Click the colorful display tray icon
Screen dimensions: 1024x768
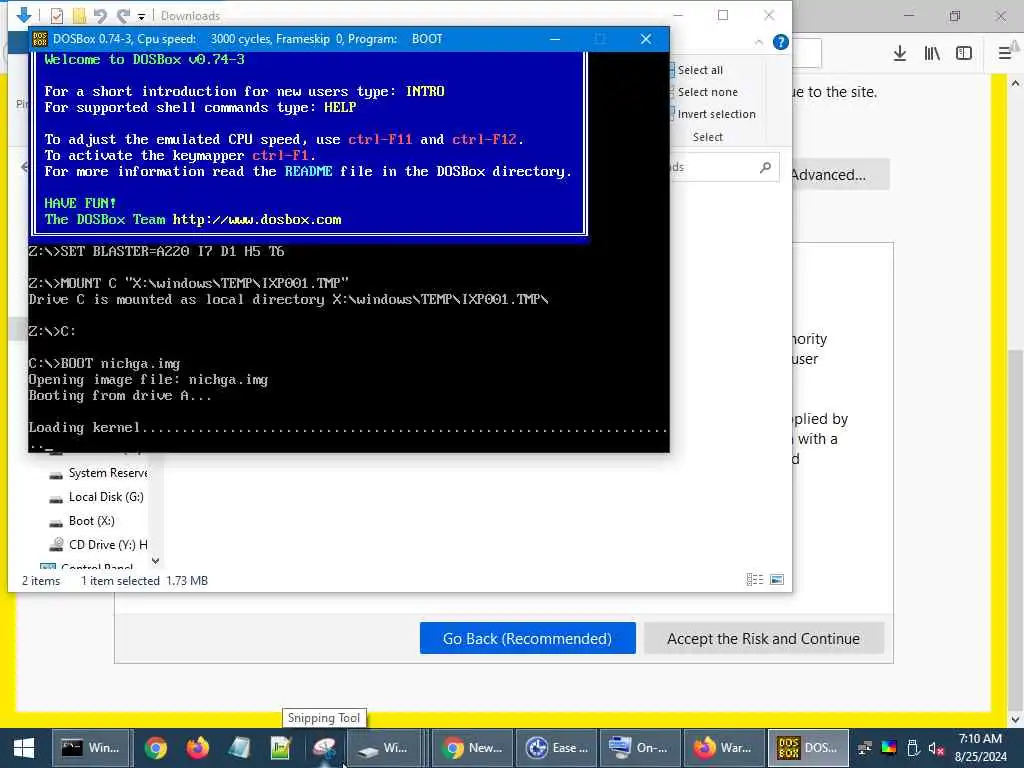[889, 748]
